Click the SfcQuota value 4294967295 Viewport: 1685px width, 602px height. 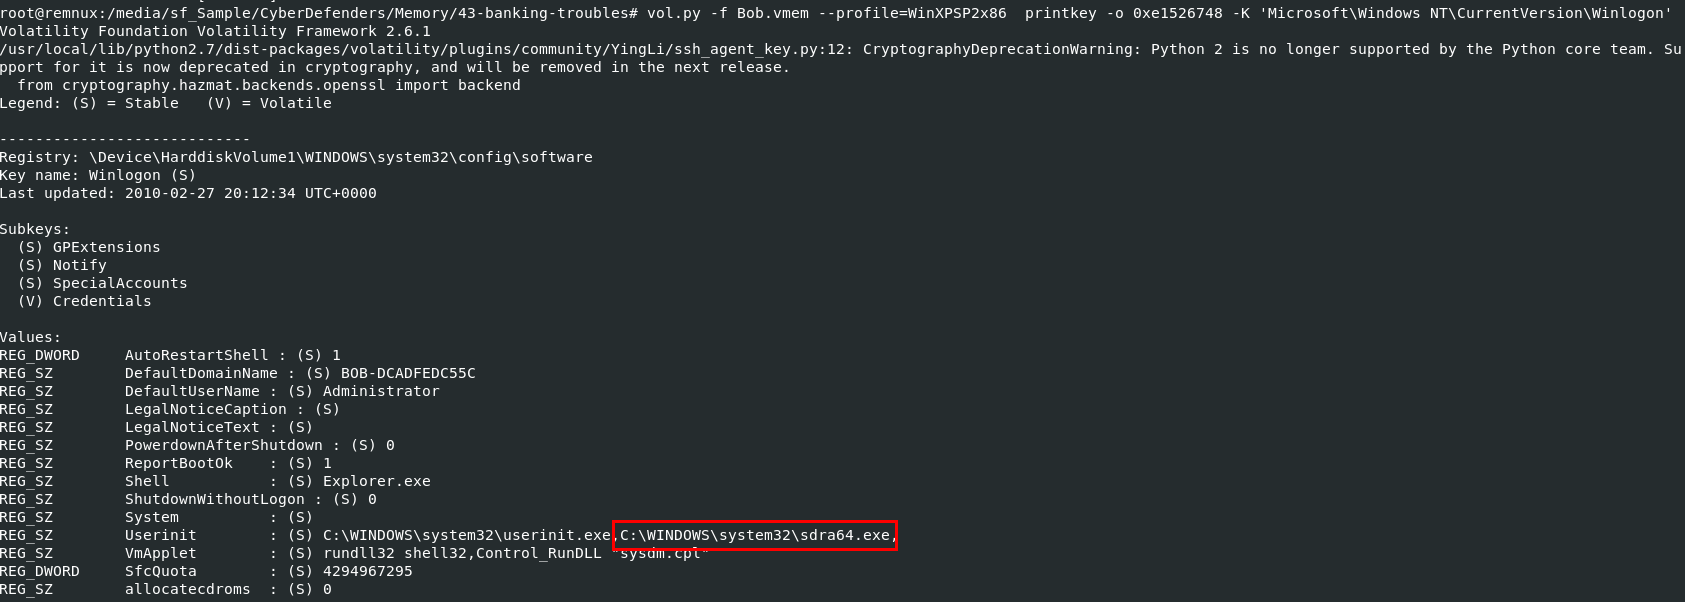(367, 571)
